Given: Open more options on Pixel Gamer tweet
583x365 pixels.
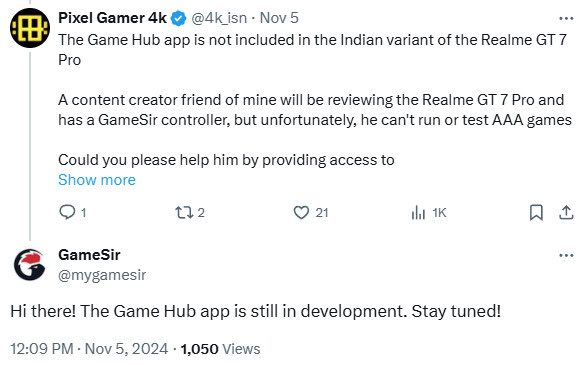Looking at the screenshot, I should [x=566, y=18].
